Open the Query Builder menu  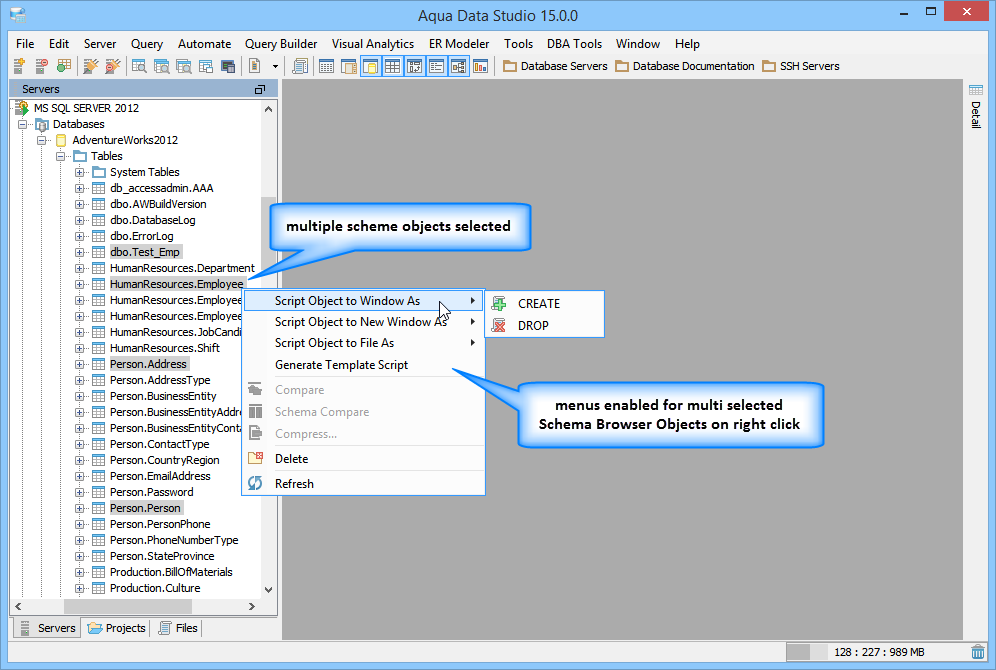[281, 44]
